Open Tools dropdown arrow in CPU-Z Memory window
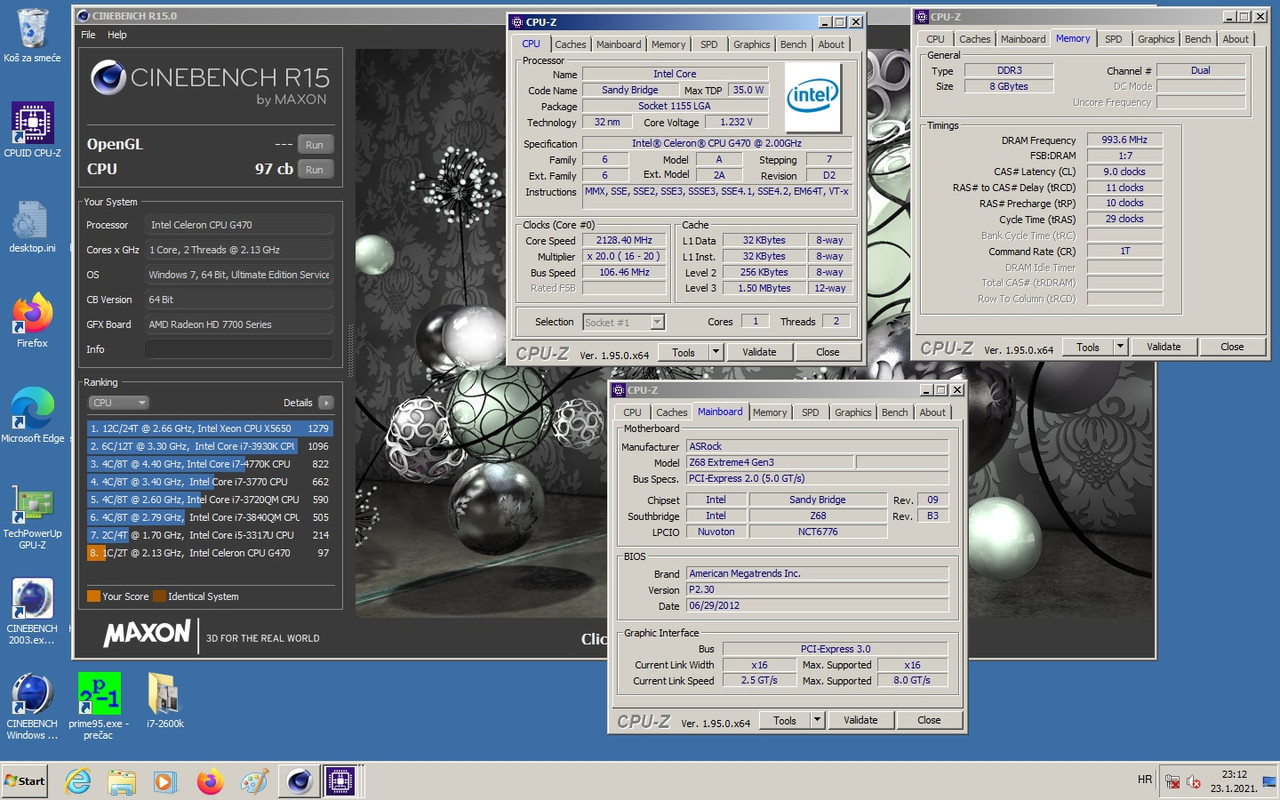The width and height of the screenshot is (1280, 800). (x=1120, y=347)
